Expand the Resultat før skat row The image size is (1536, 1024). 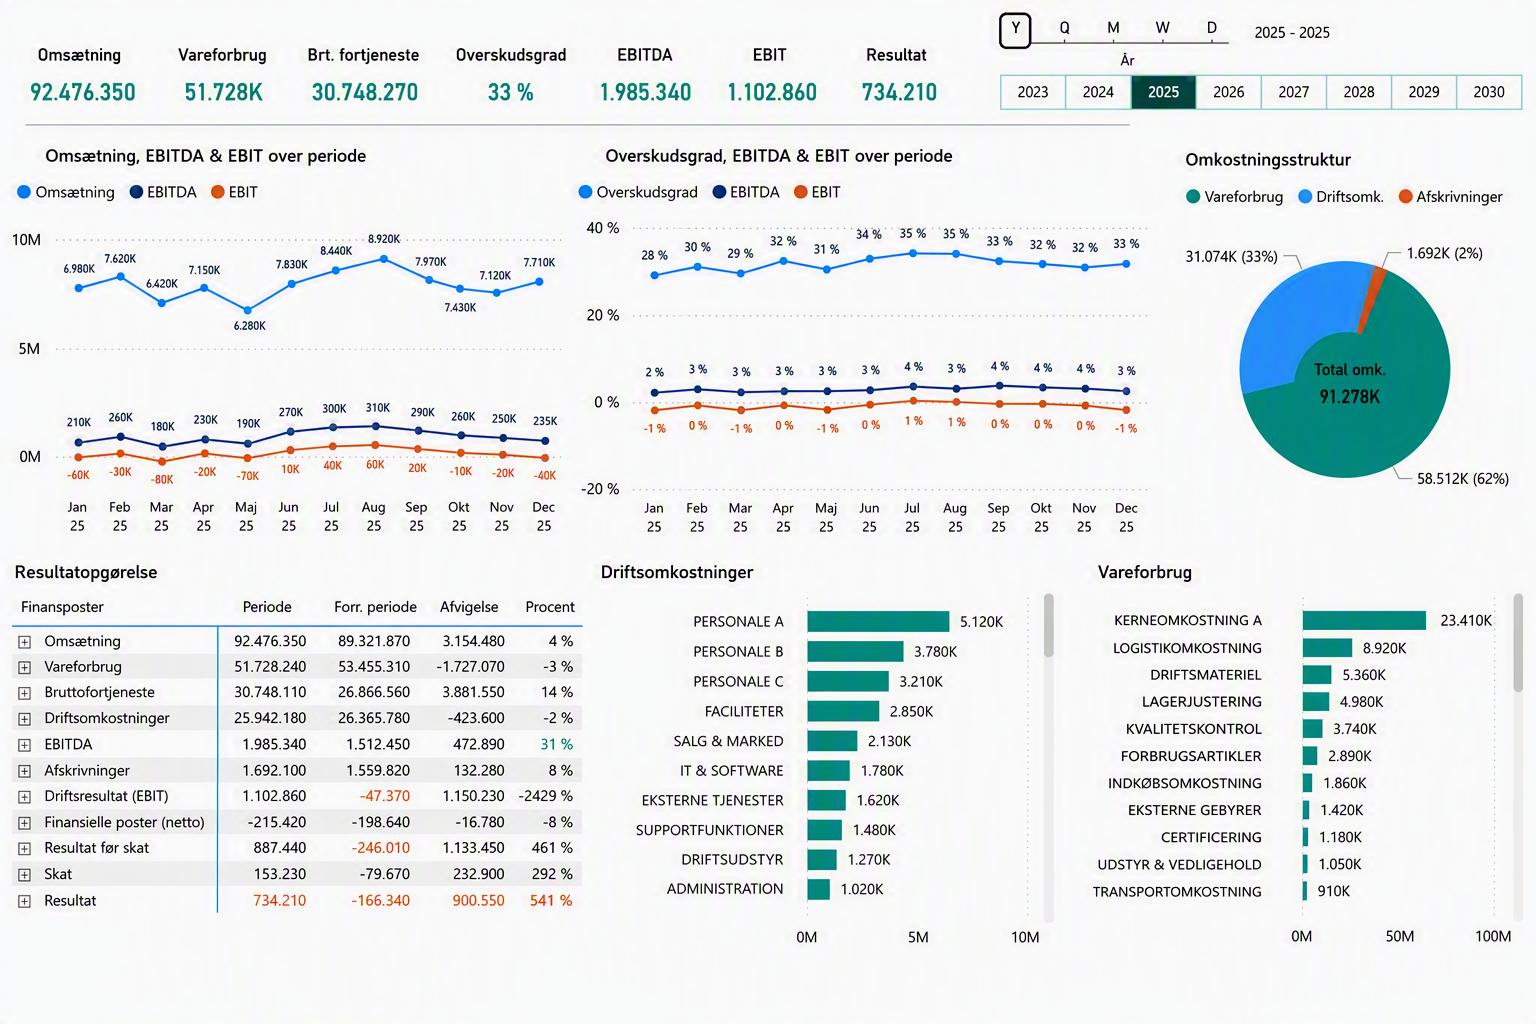pos(24,849)
